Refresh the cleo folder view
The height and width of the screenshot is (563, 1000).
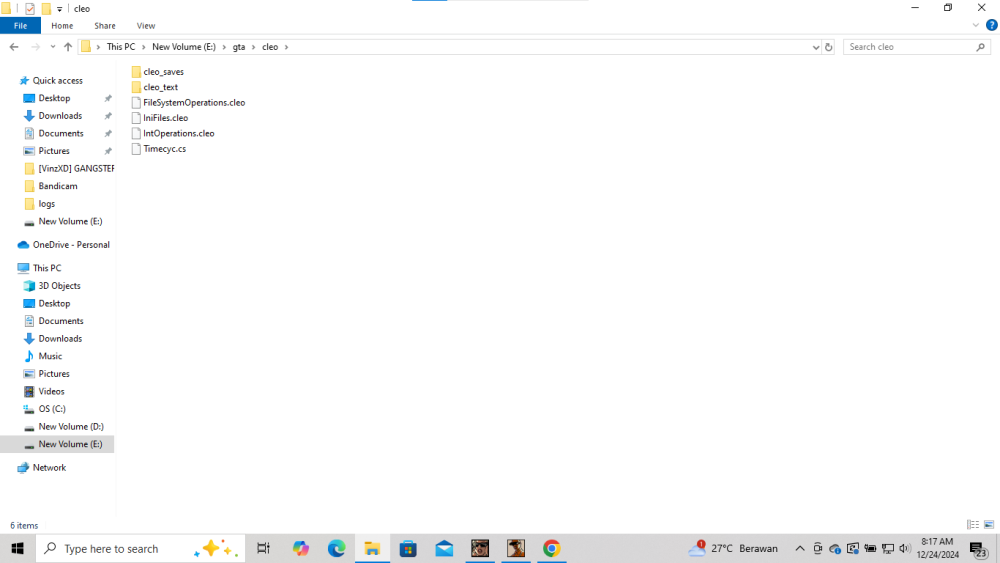[828, 47]
